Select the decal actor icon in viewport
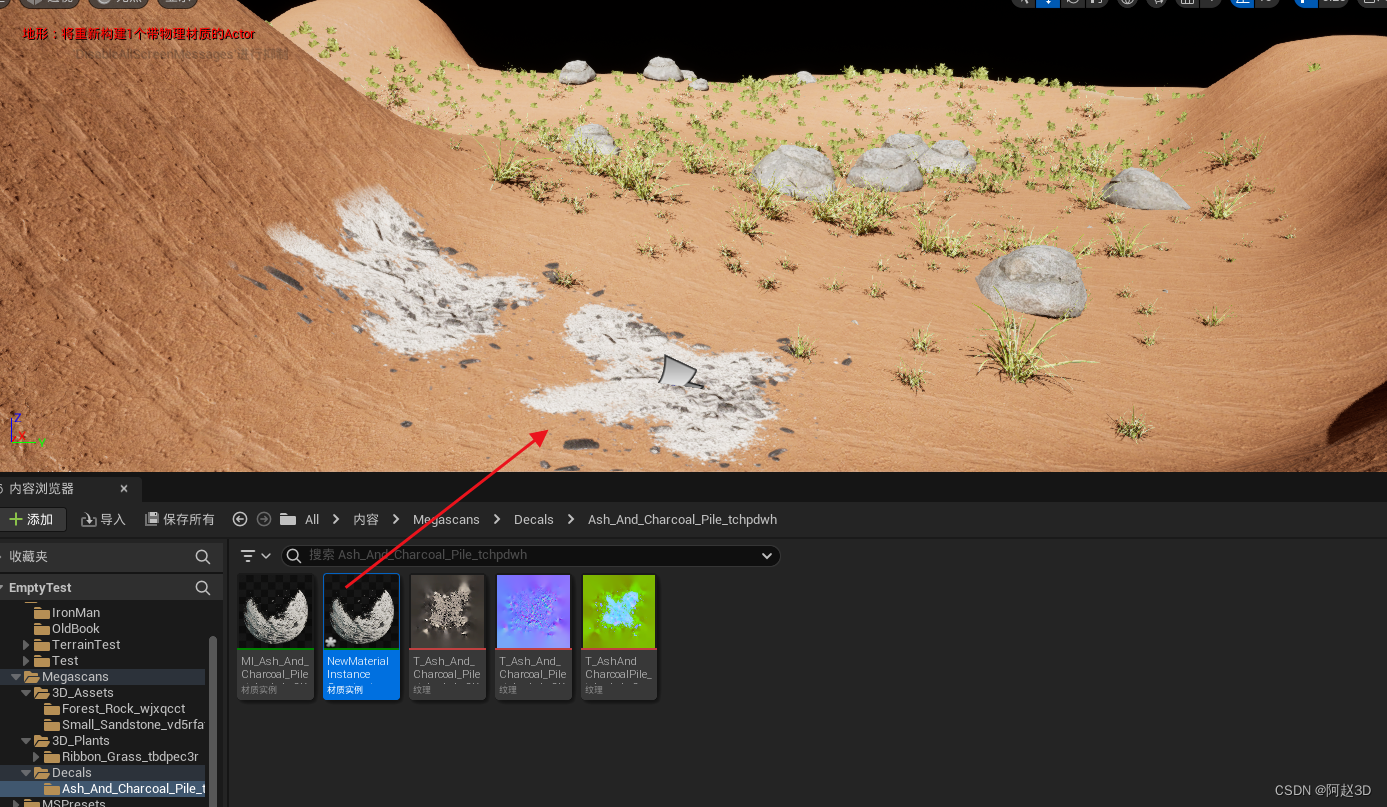 coord(677,372)
